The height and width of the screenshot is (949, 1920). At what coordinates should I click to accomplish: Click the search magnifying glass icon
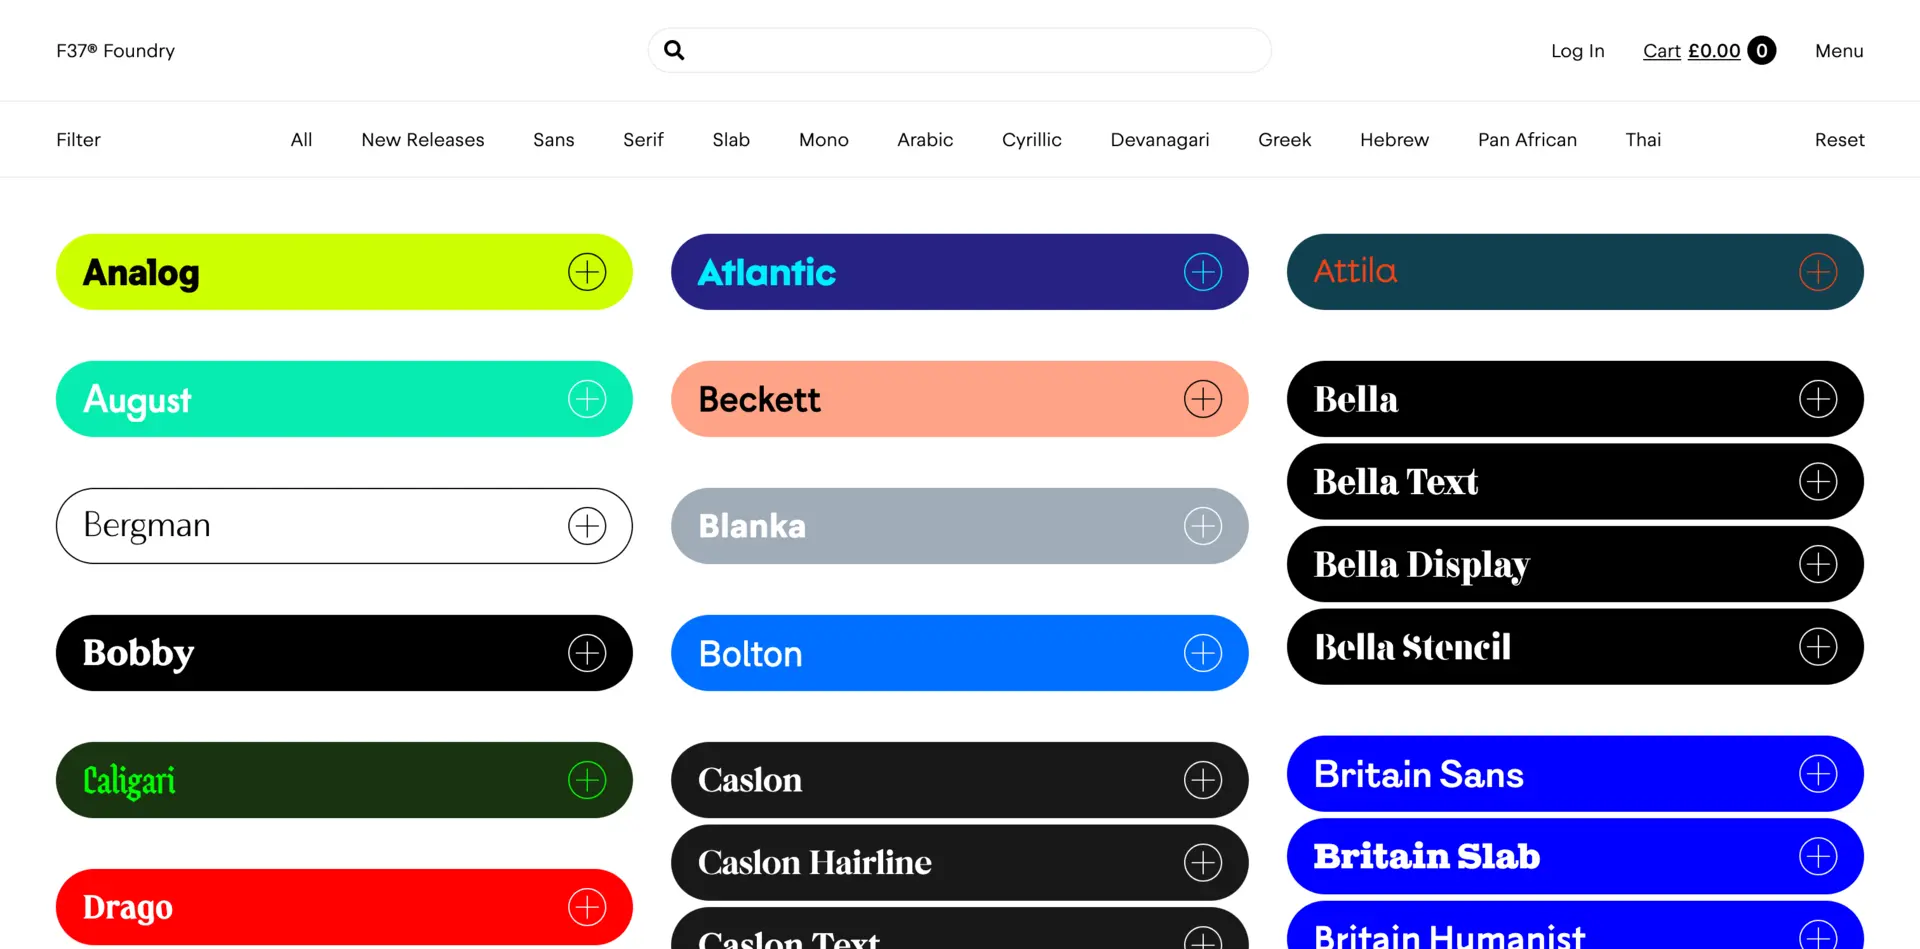pos(674,50)
